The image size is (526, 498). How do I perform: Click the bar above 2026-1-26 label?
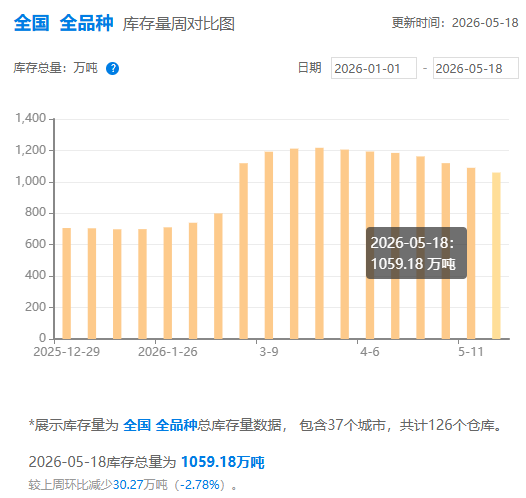point(168,283)
